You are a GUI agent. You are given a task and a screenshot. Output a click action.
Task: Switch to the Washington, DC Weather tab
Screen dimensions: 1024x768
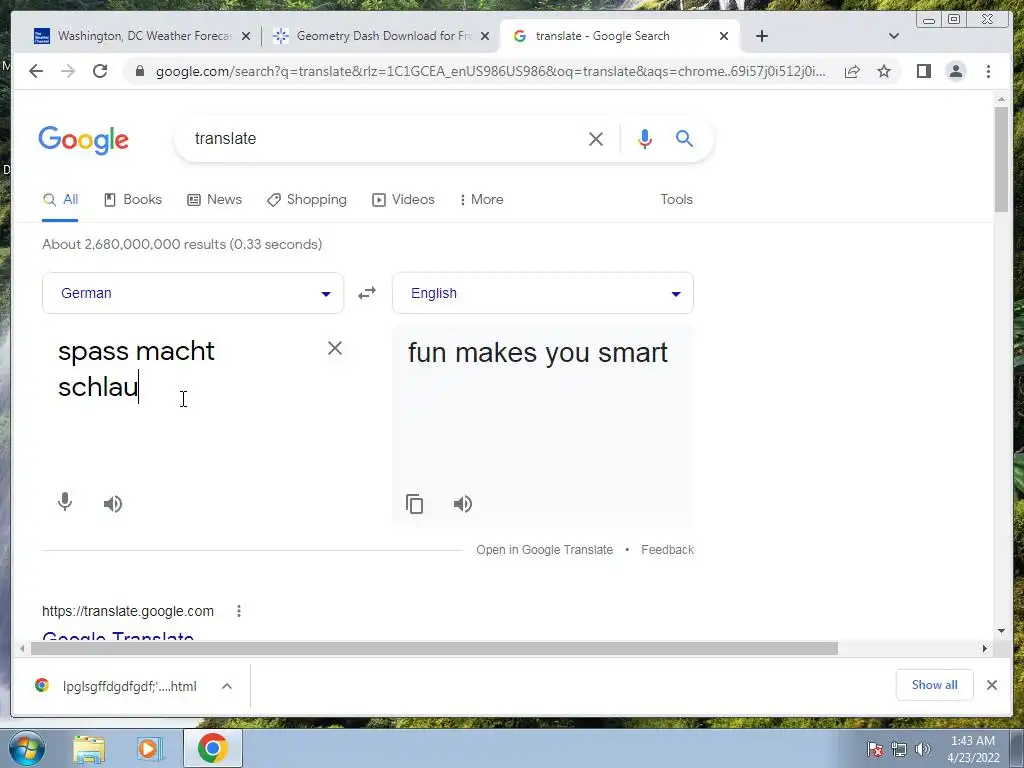pyautogui.click(x=133, y=36)
